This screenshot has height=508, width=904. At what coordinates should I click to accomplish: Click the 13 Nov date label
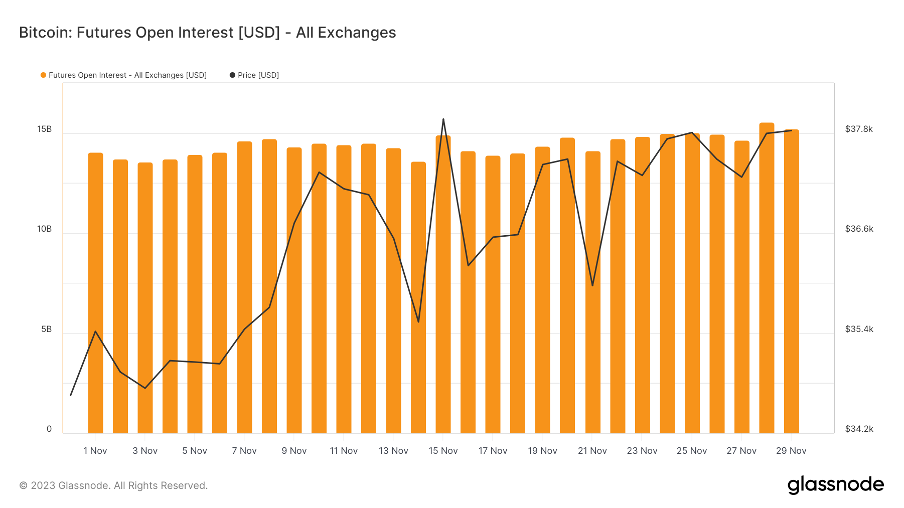pos(394,451)
